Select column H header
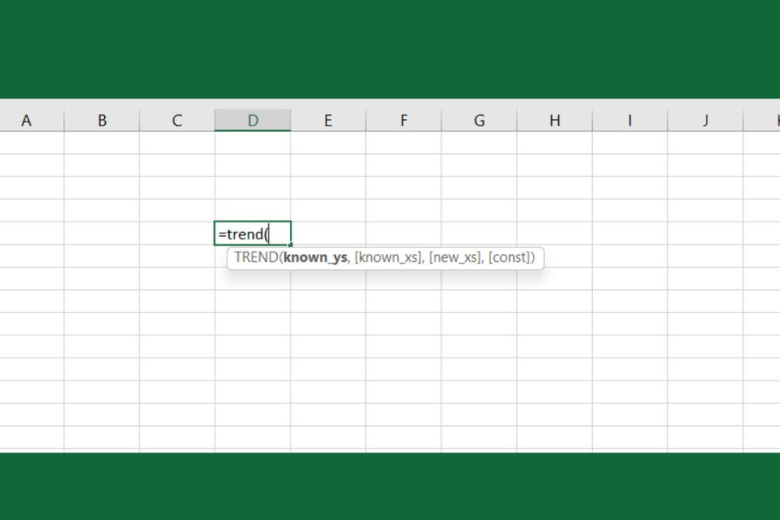The image size is (780, 520). 555,120
